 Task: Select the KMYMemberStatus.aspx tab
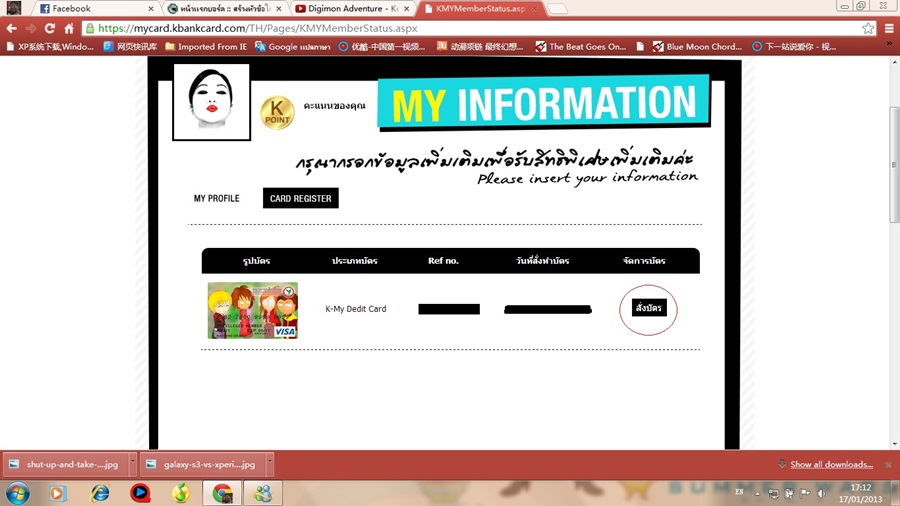tap(479, 9)
